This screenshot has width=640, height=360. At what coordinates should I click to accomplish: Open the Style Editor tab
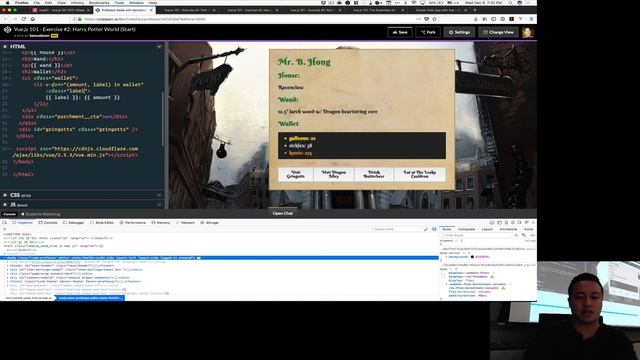point(102,223)
